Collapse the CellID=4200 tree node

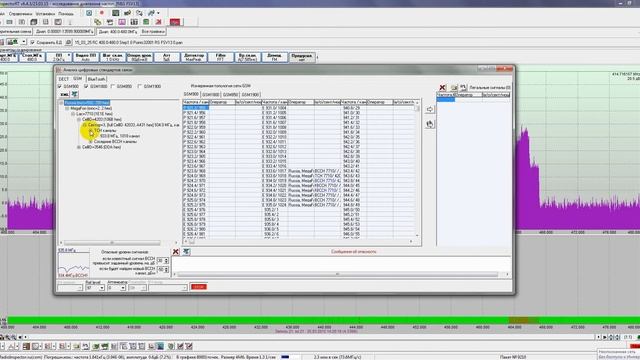[x=79, y=120]
